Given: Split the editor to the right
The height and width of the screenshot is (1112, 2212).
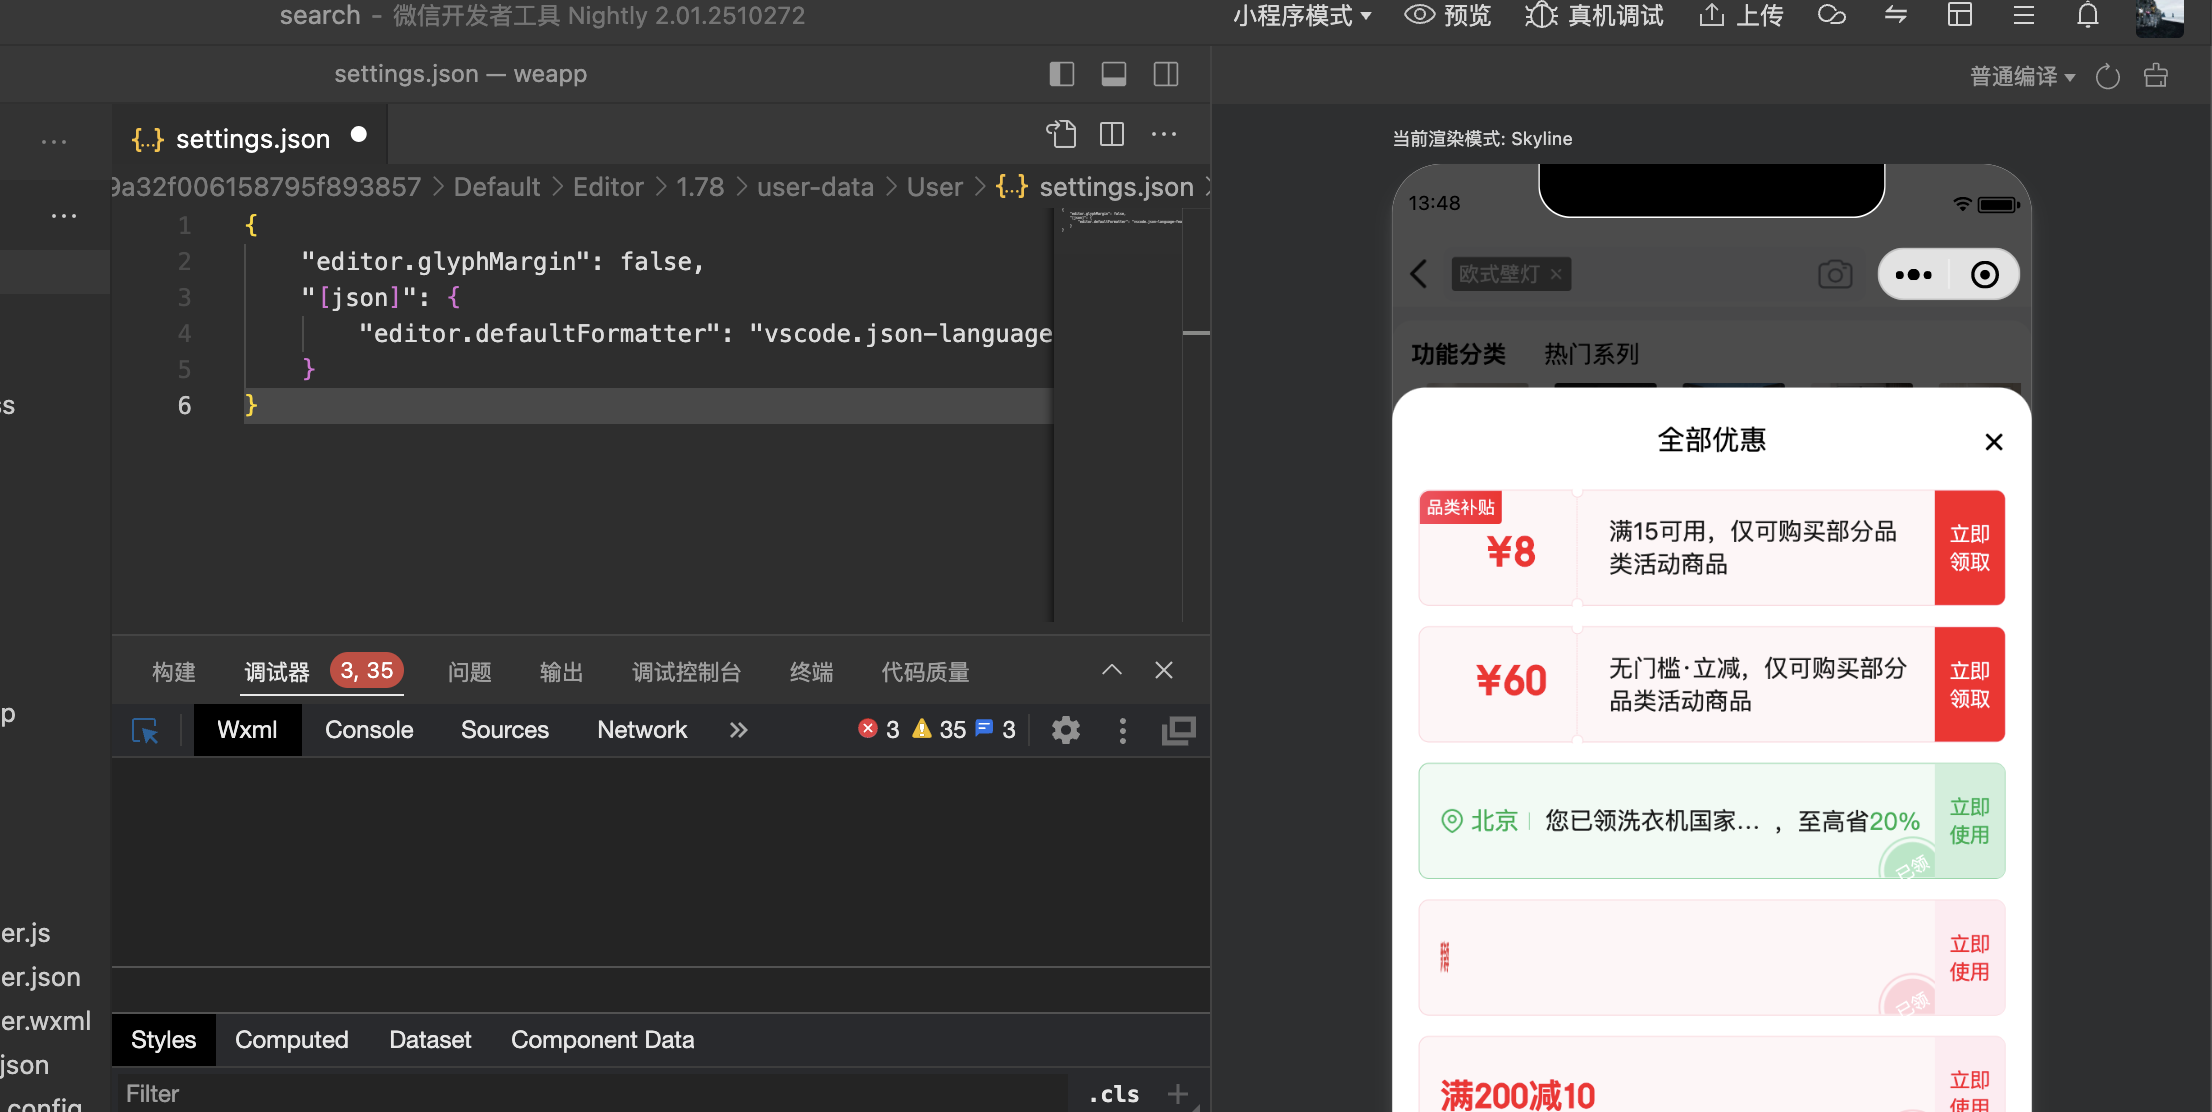Looking at the screenshot, I should coord(1112,134).
